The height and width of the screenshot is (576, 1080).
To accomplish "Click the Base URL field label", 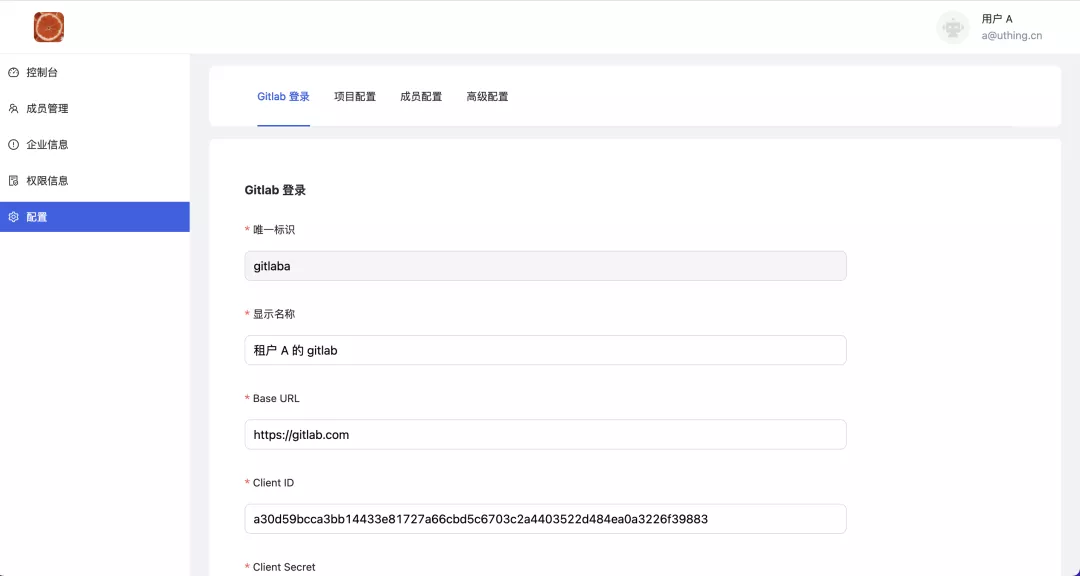I will (x=276, y=398).
